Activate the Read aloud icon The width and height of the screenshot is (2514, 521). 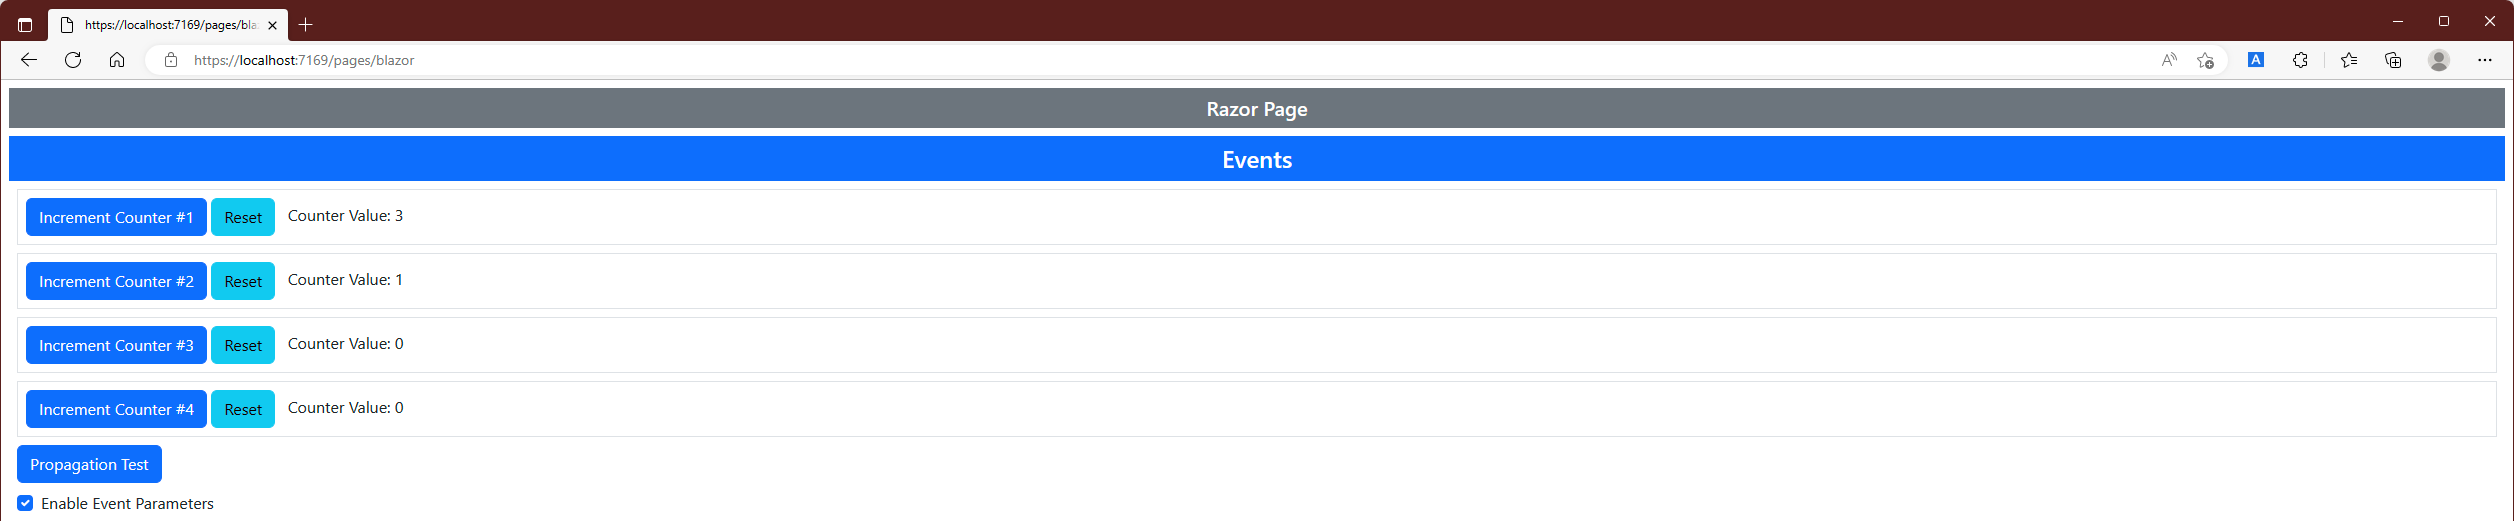2169,60
